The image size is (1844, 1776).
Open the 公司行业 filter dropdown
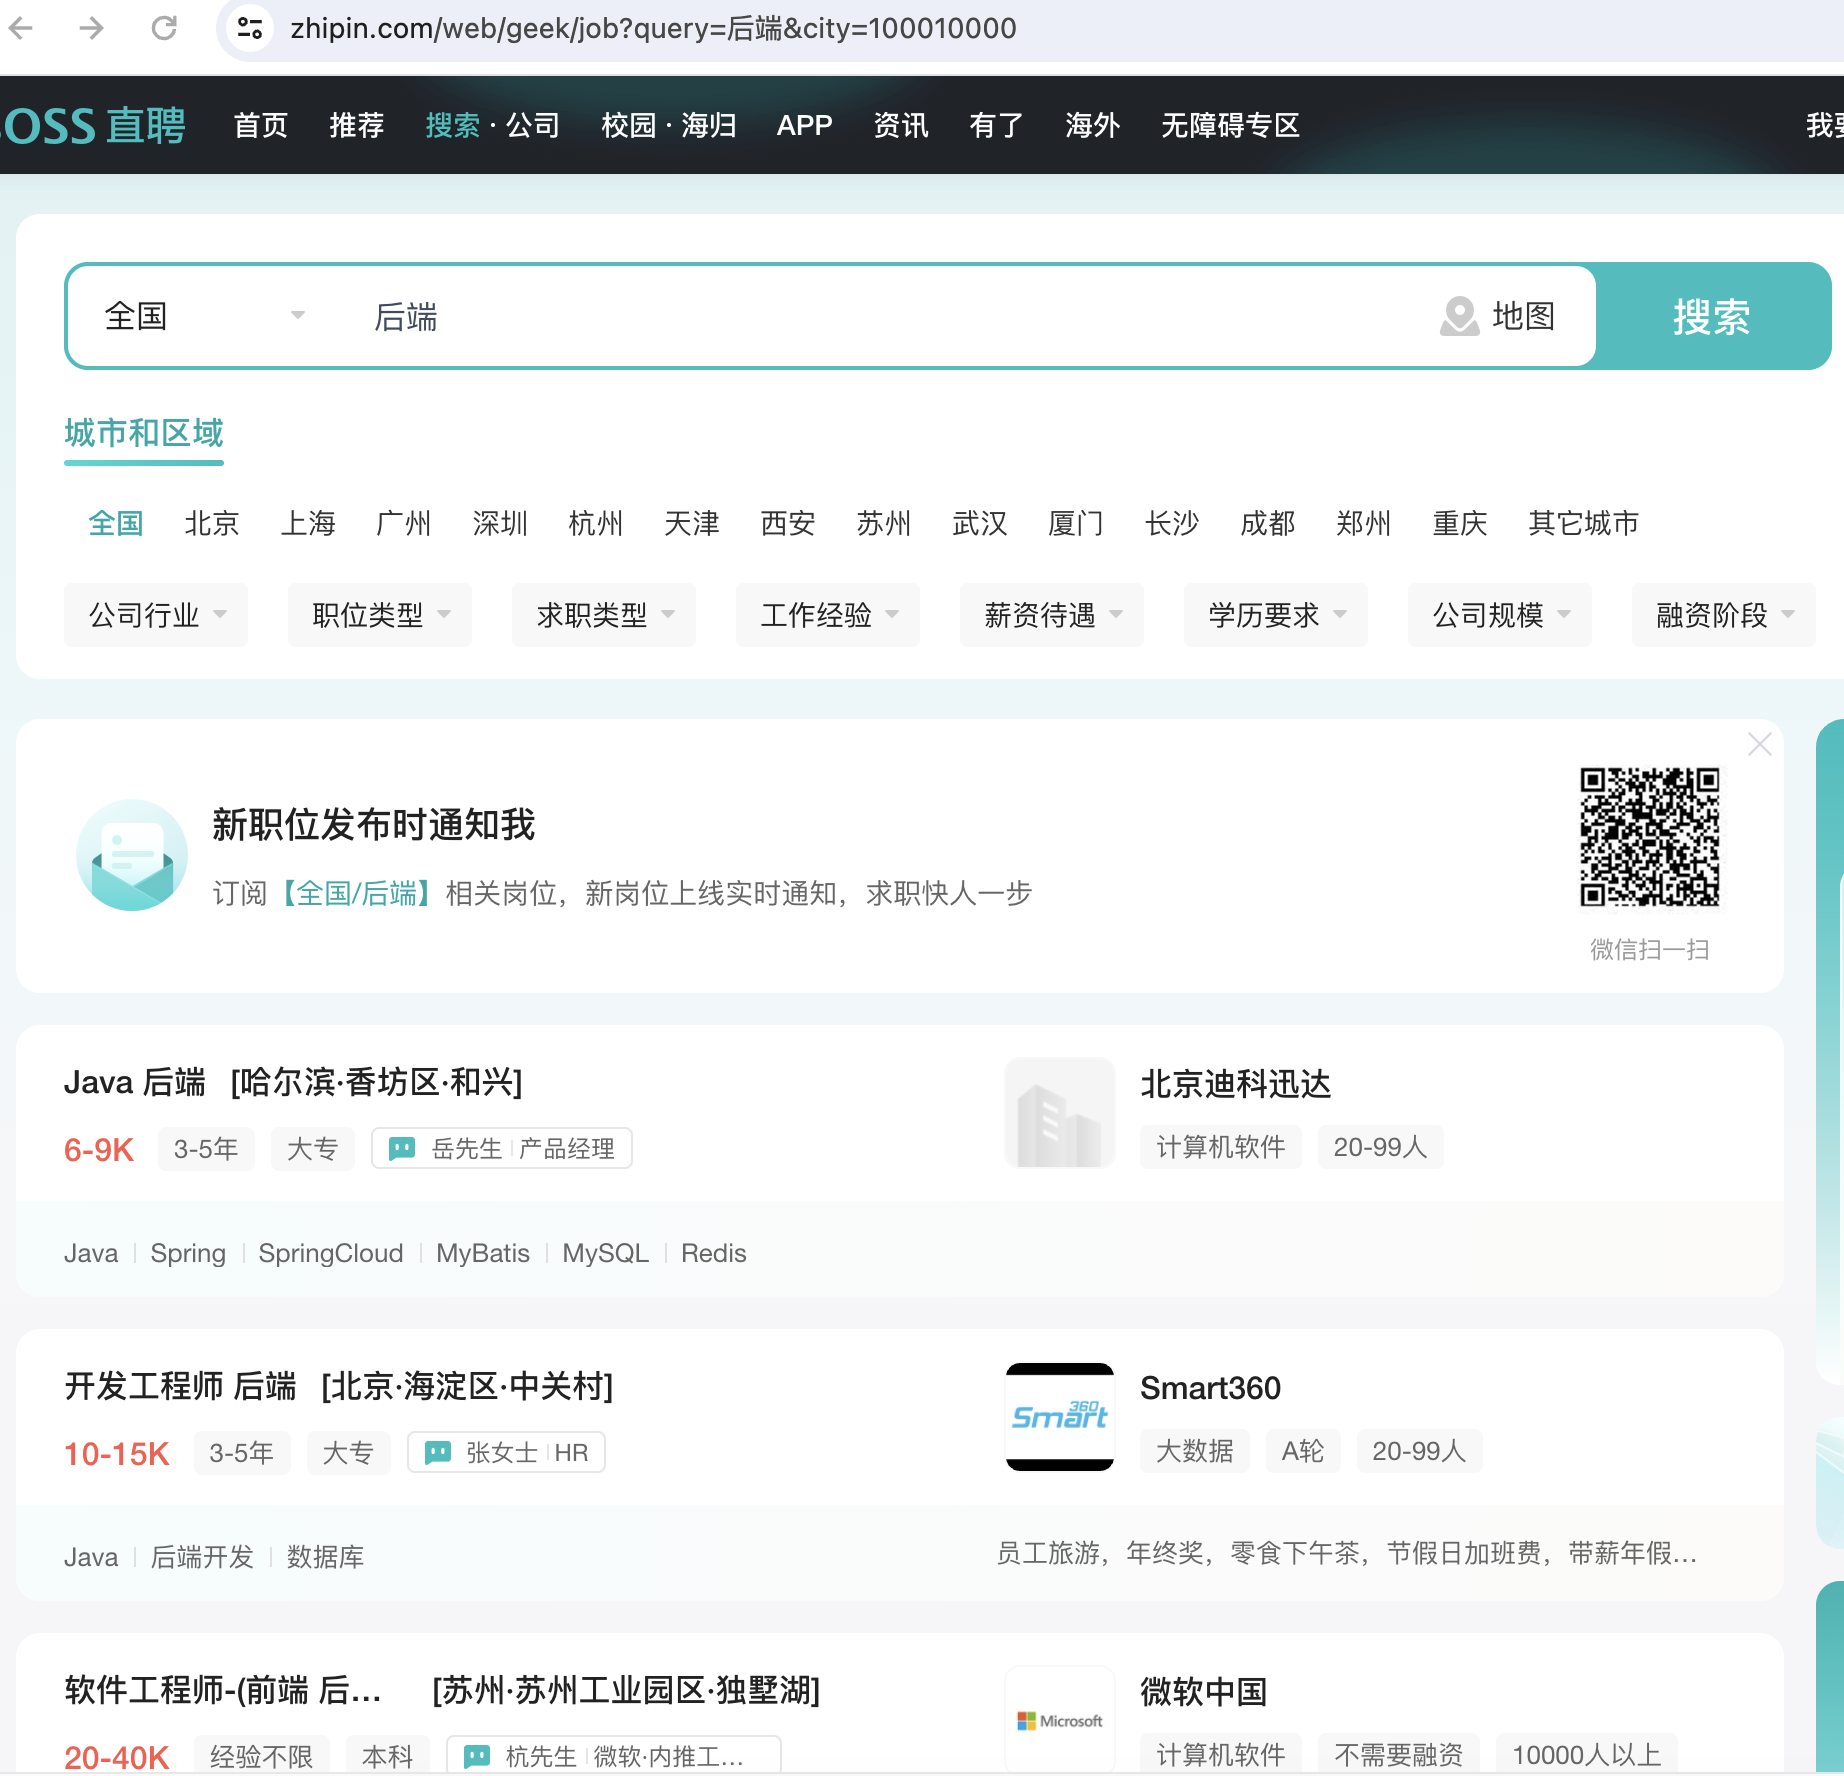tap(156, 615)
